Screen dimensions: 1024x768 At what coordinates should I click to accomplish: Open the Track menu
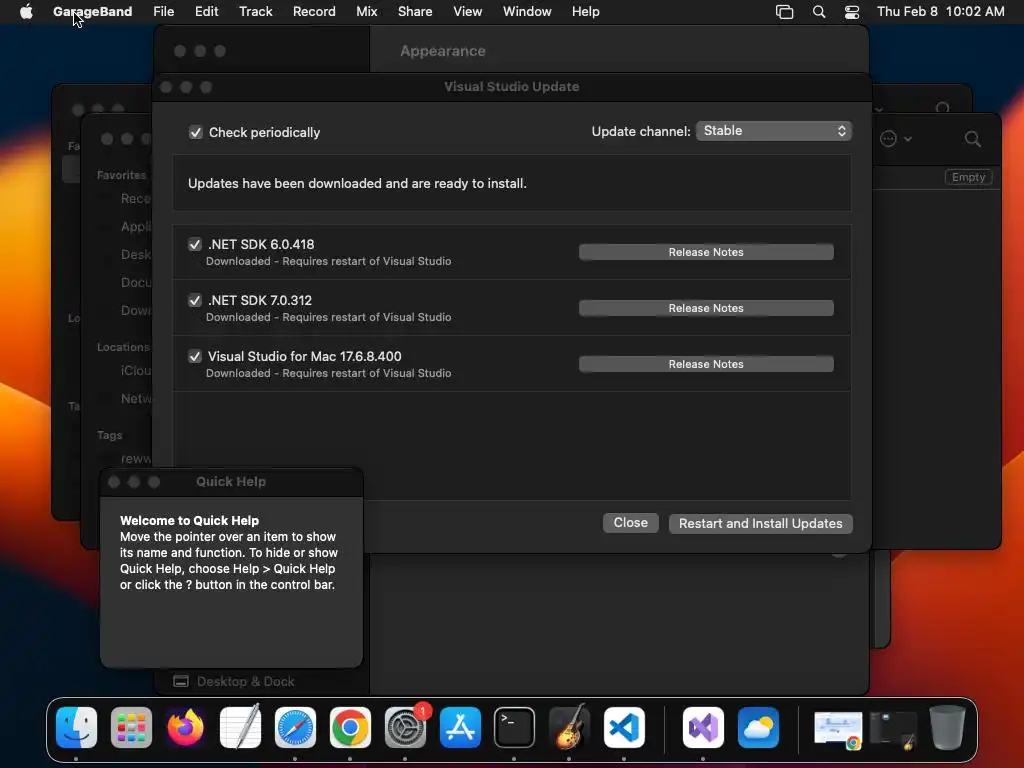pos(255,11)
